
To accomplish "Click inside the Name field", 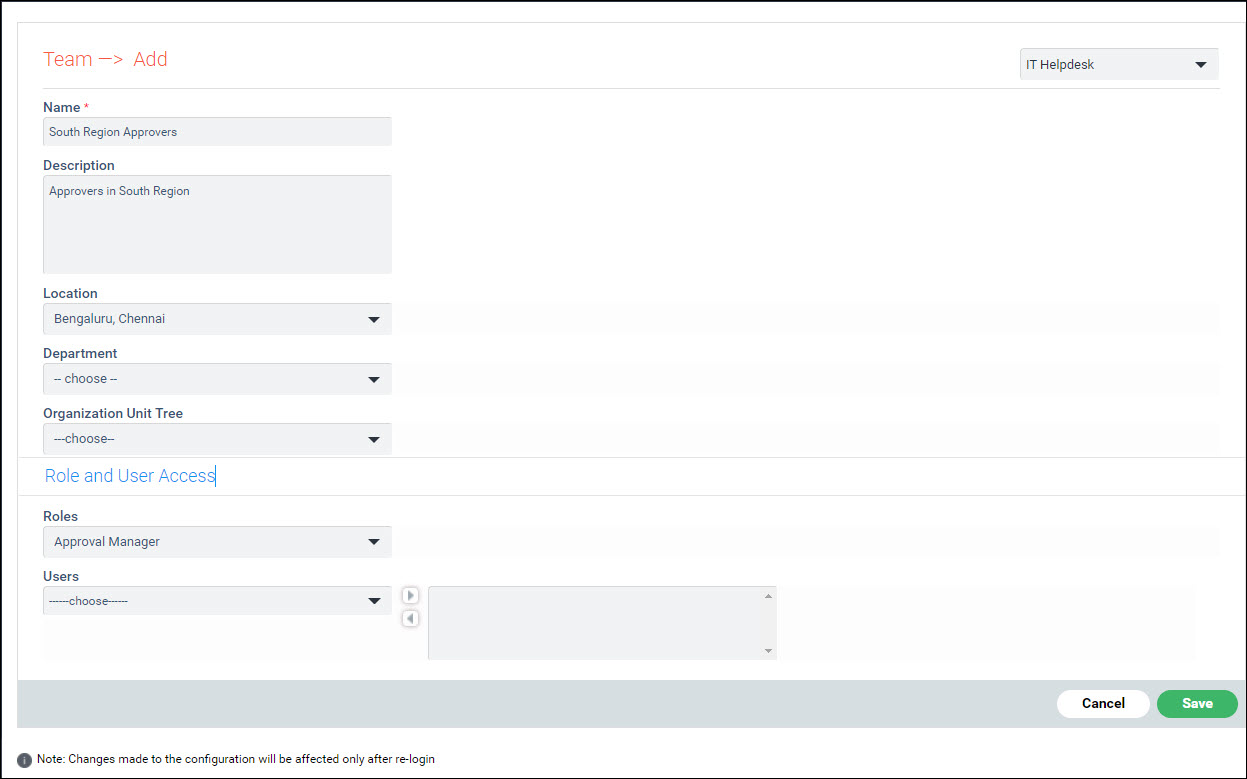I will point(217,131).
